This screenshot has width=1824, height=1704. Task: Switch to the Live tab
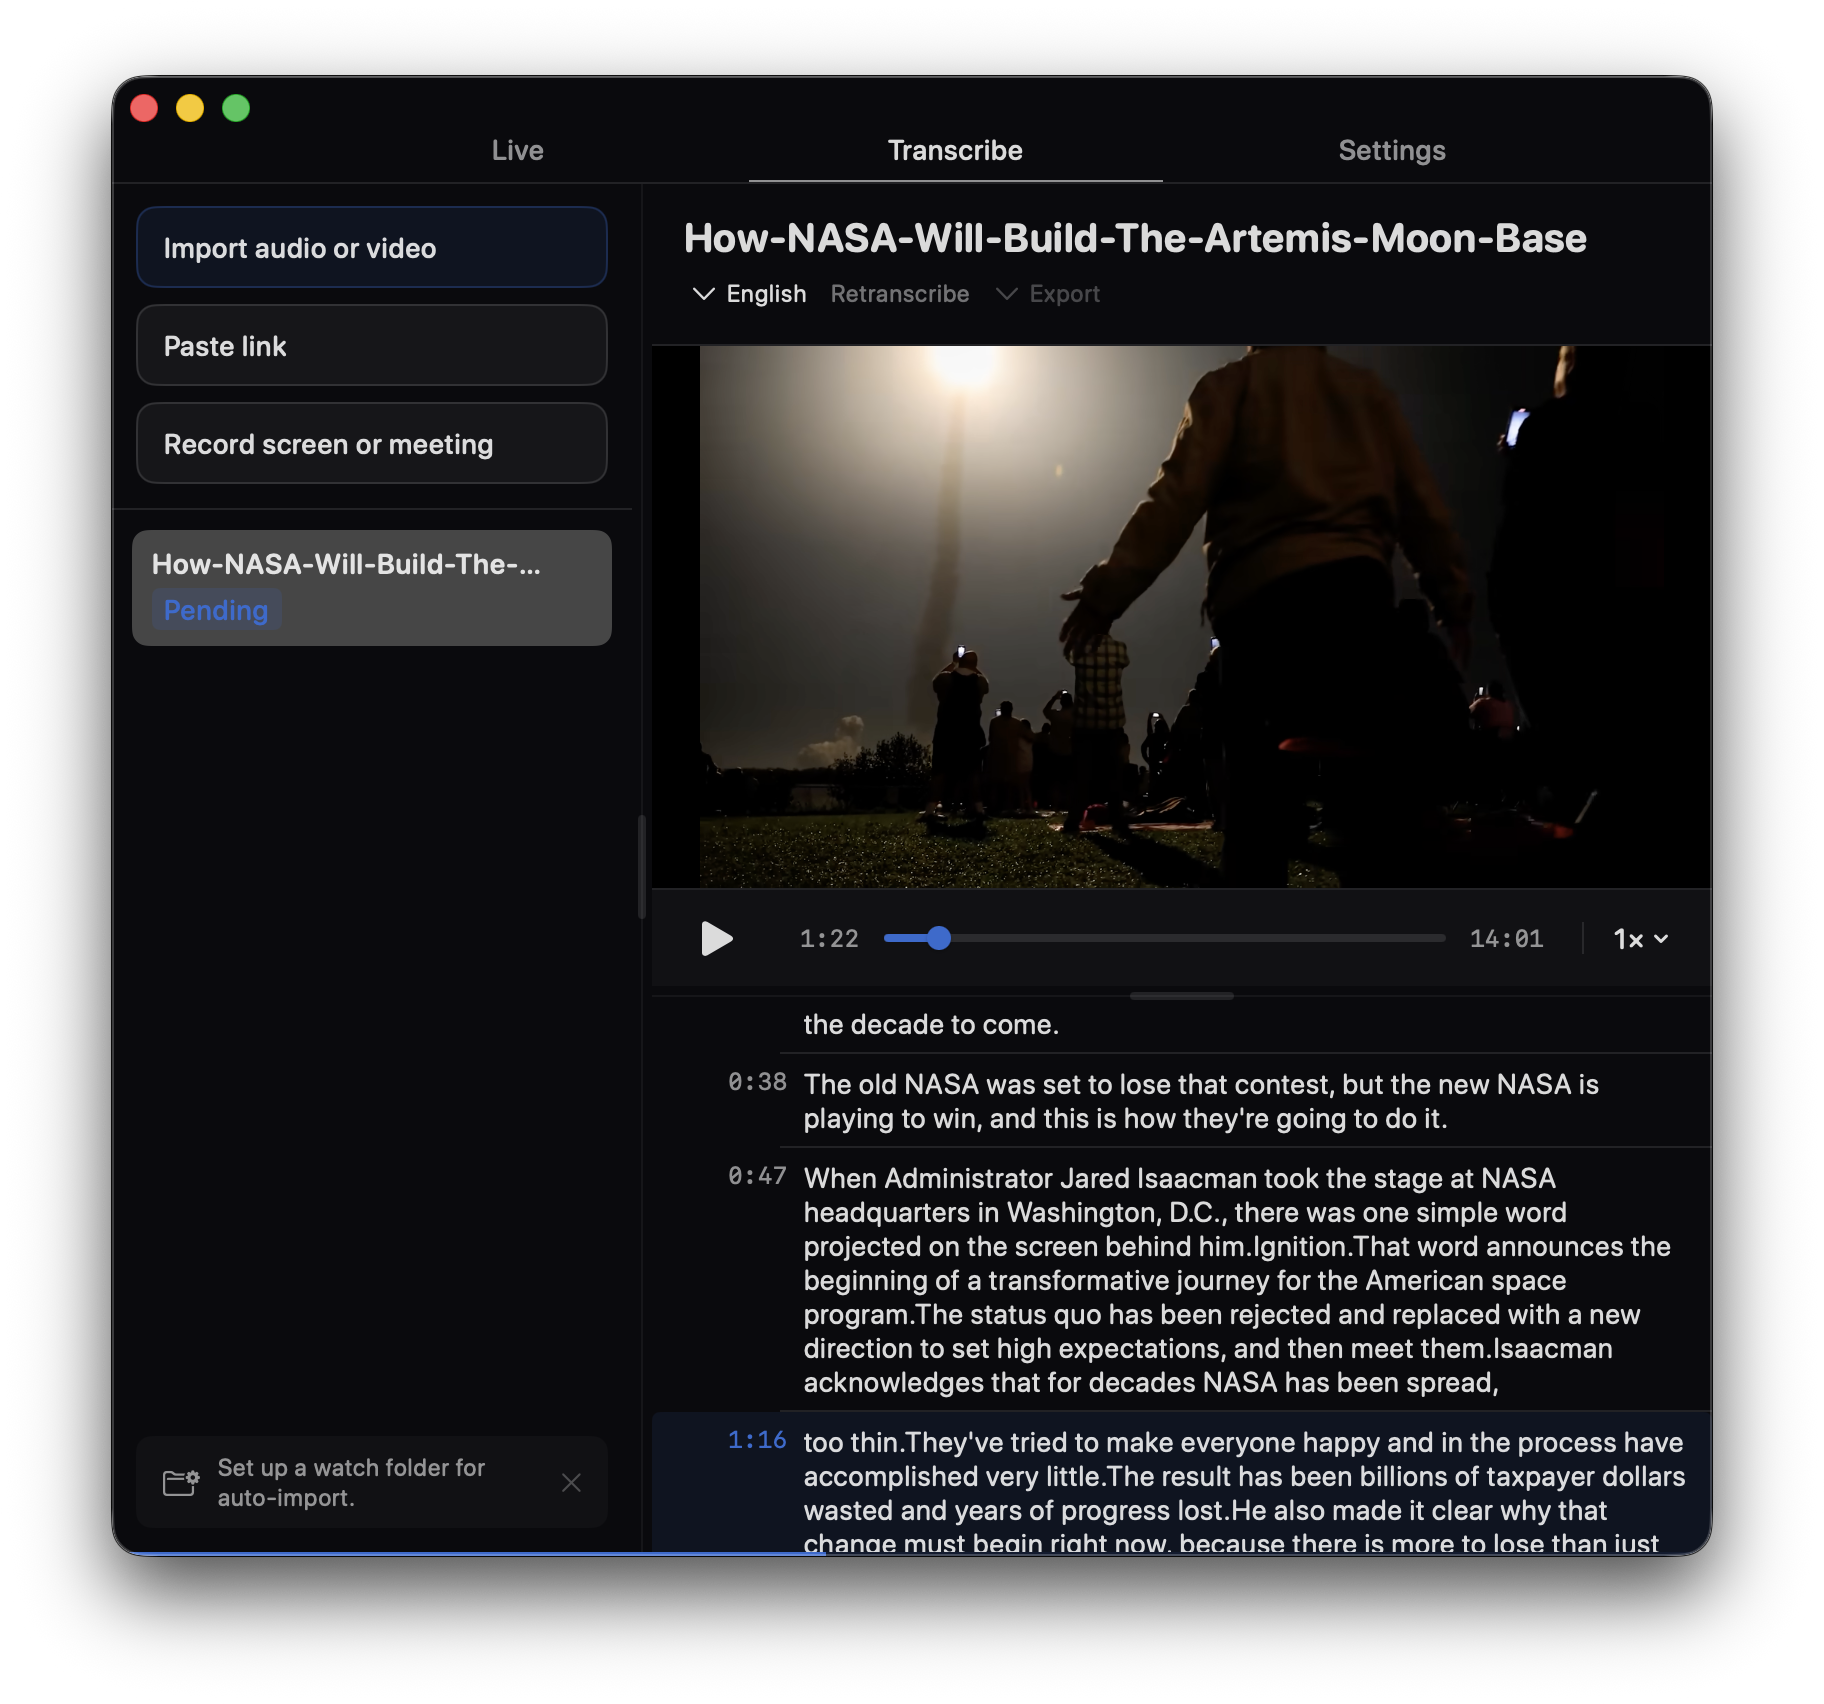517,150
